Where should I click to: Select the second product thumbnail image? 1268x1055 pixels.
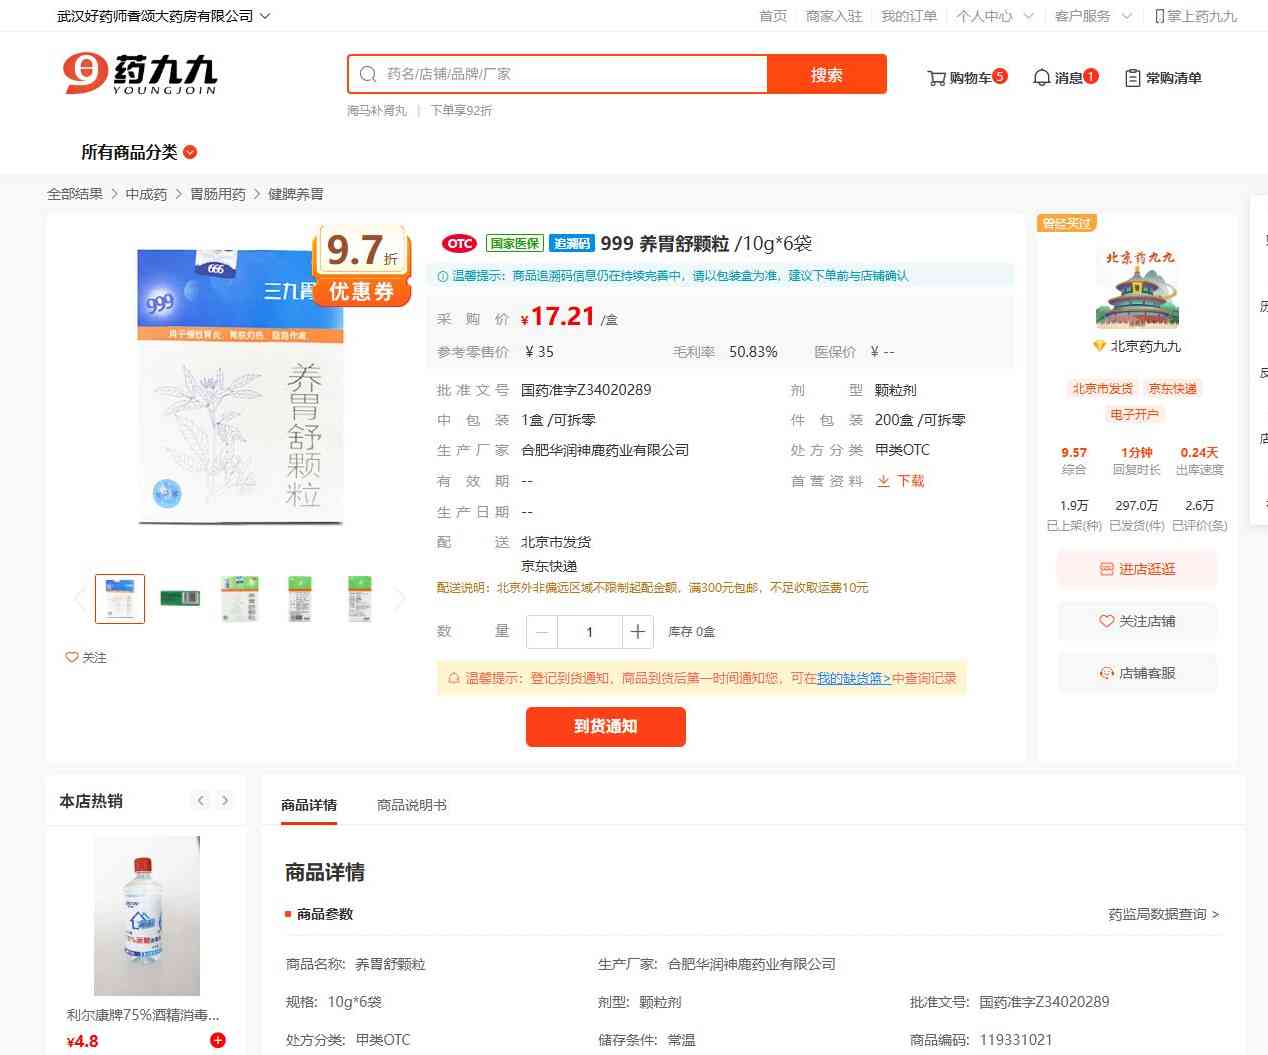point(180,598)
